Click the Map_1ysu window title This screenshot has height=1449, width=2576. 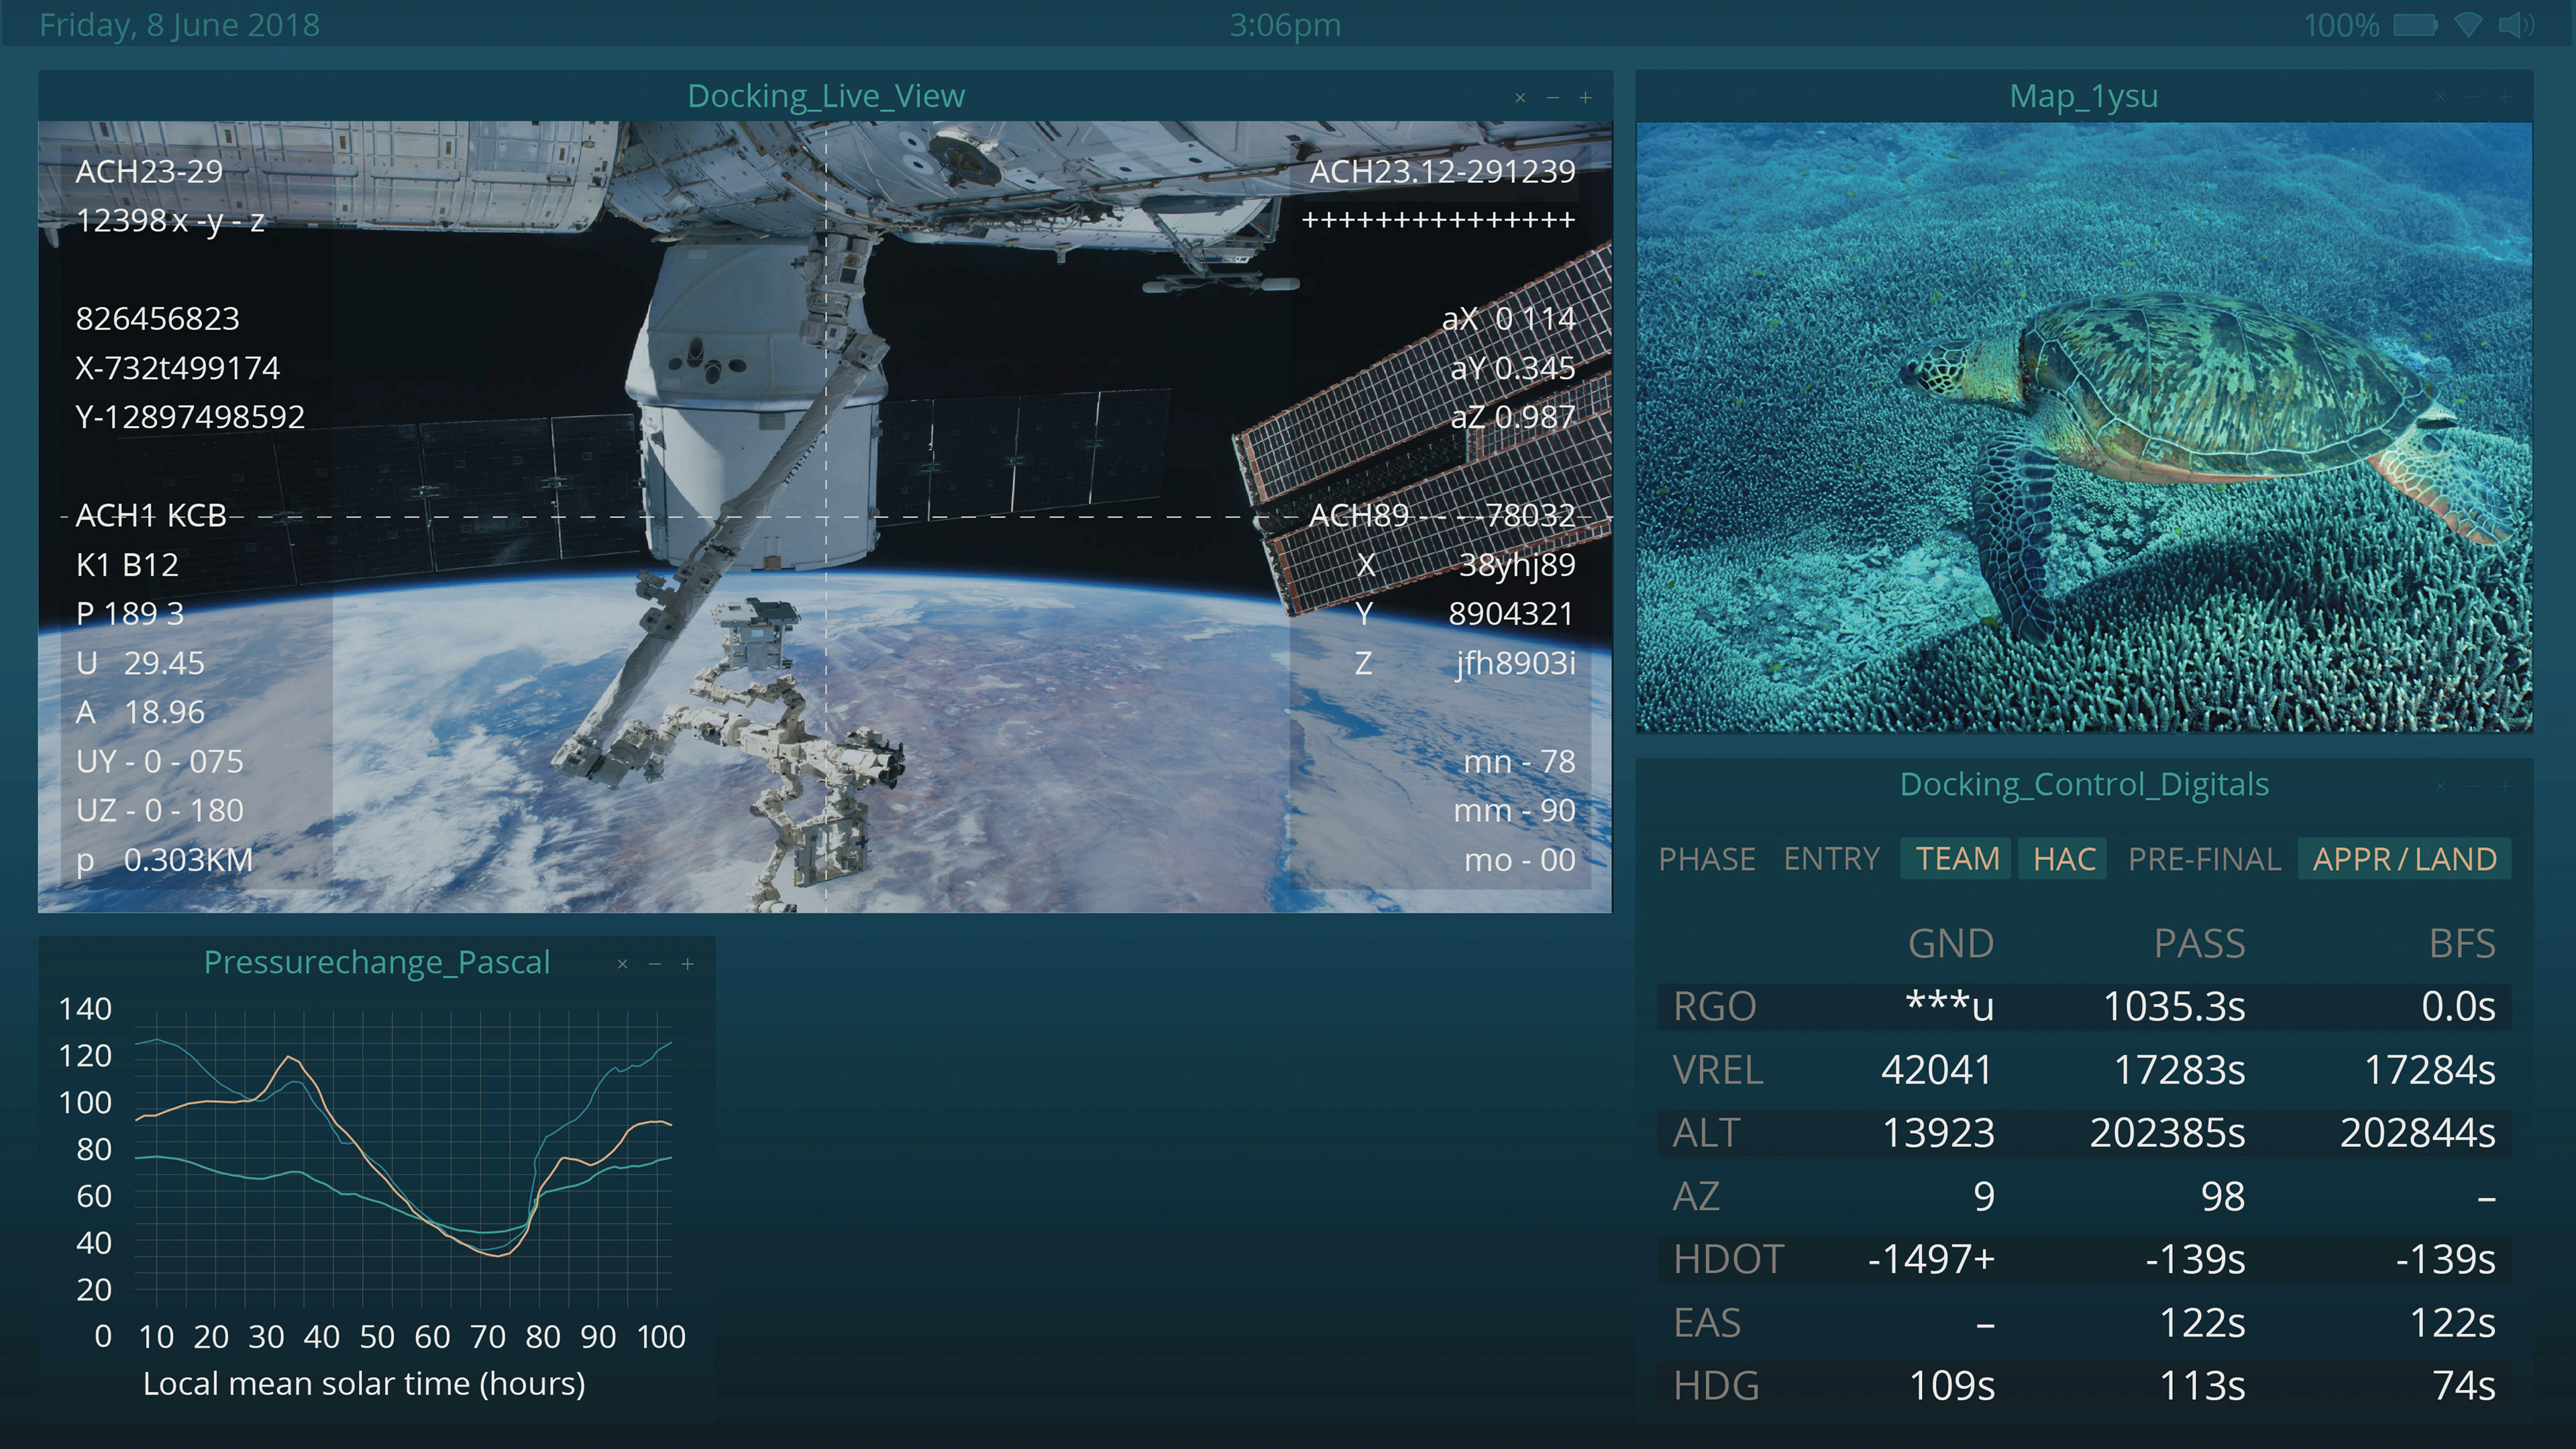click(2084, 96)
